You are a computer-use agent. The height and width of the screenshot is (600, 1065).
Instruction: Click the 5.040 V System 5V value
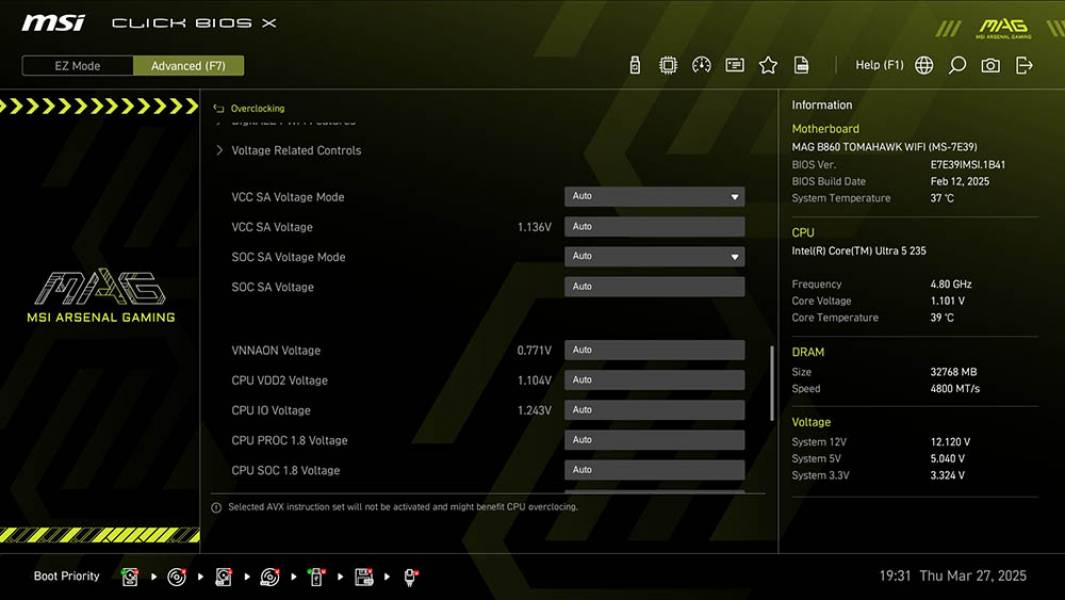tap(947, 459)
